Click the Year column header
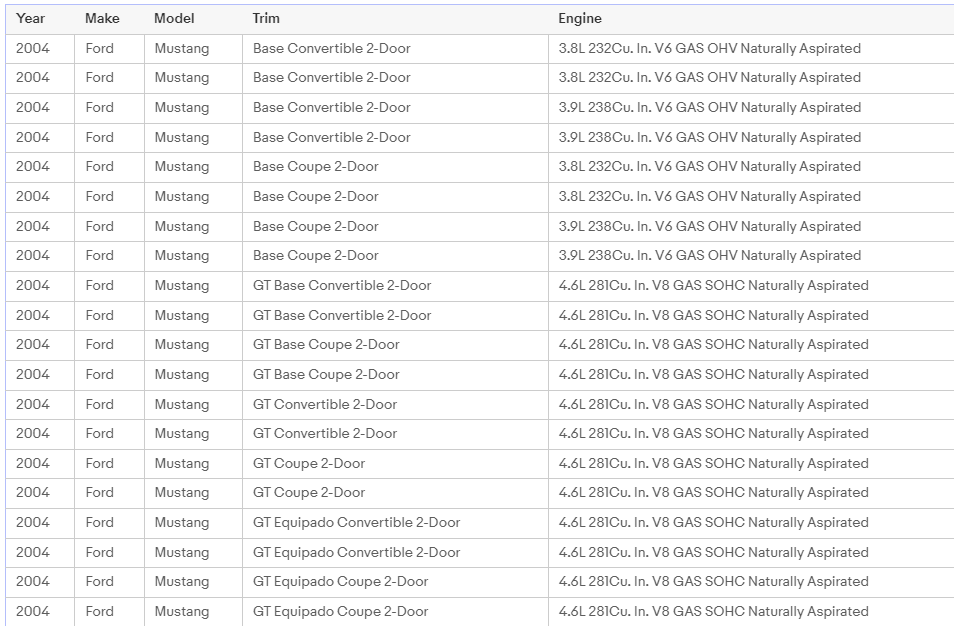This screenshot has height=626, width=954. pos(31,18)
